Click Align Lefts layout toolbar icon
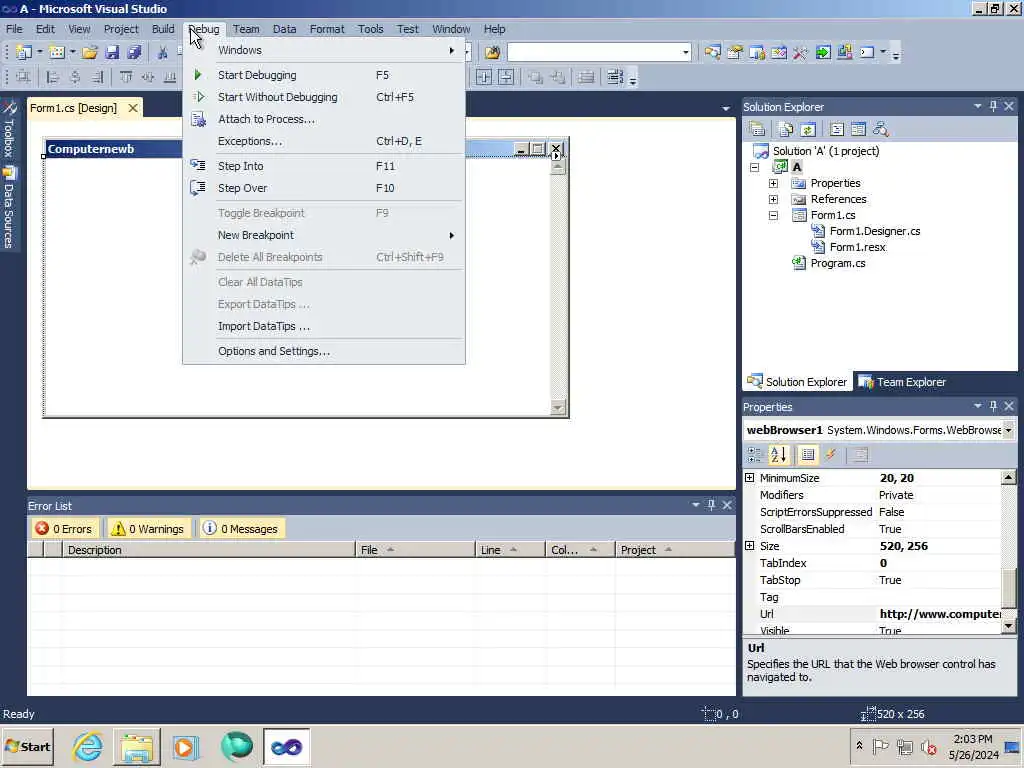The height and width of the screenshot is (768, 1024). 53,77
